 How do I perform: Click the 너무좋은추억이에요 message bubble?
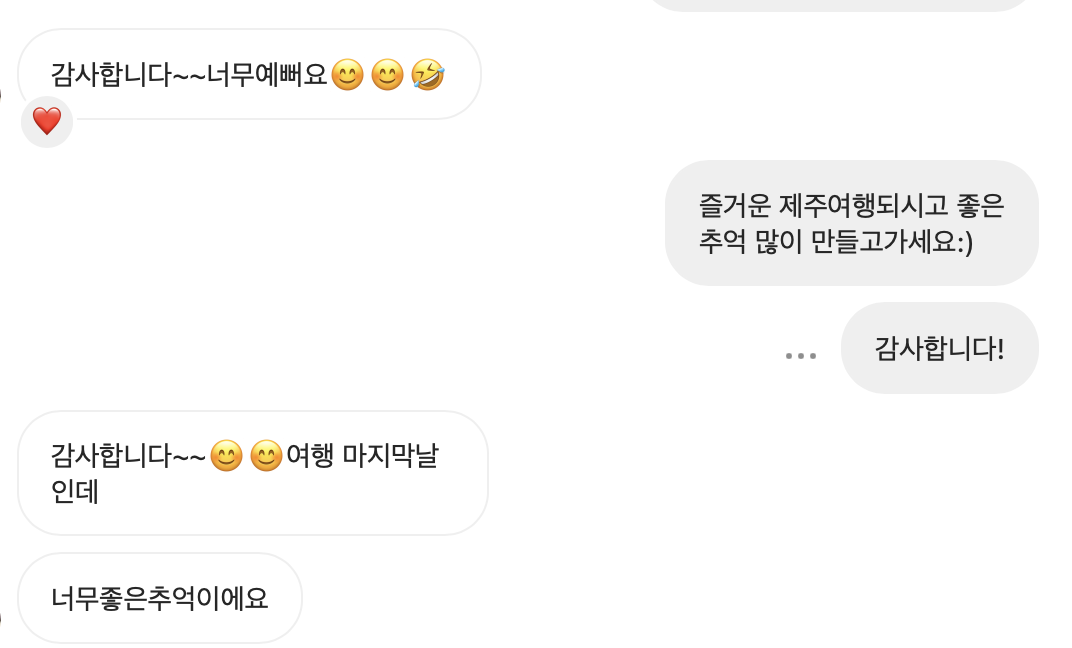click(x=159, y=597)
